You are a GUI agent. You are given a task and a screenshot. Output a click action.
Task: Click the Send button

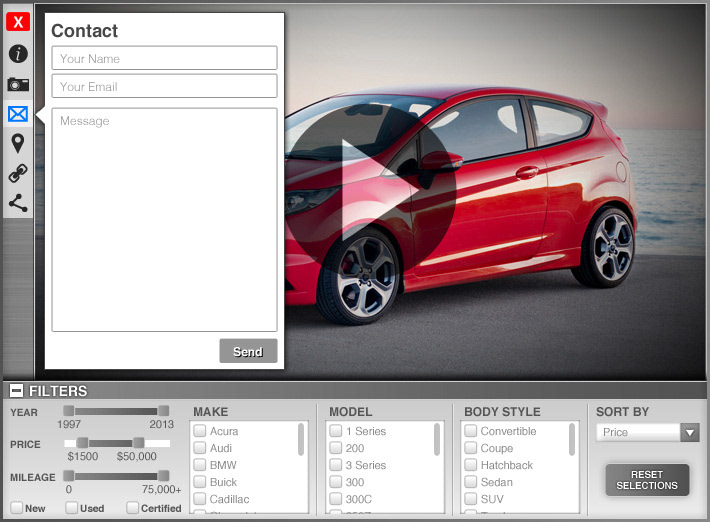(x=248, y=351)
